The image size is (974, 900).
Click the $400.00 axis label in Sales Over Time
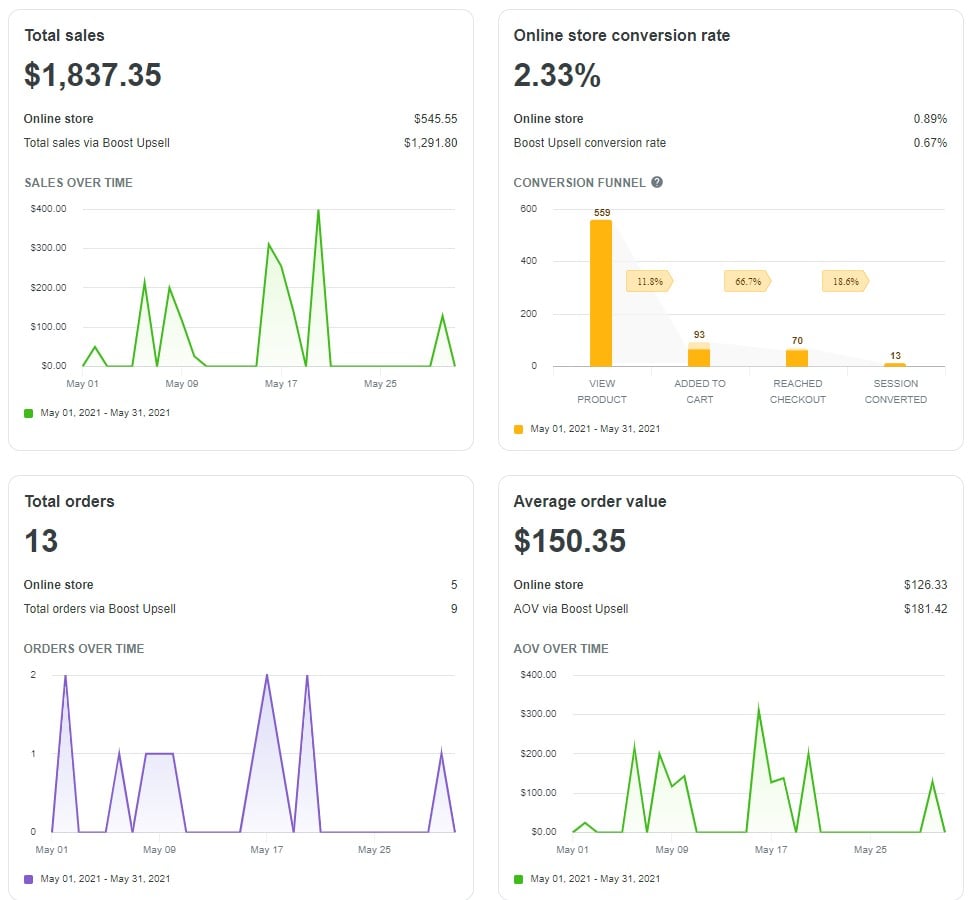(48, 209)
